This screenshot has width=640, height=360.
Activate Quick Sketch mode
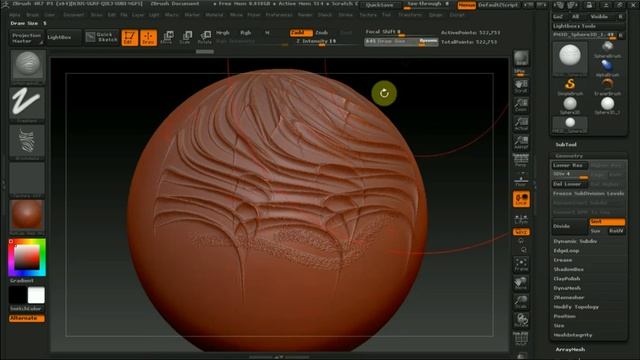pyautogui.click(x=102, y=38)
